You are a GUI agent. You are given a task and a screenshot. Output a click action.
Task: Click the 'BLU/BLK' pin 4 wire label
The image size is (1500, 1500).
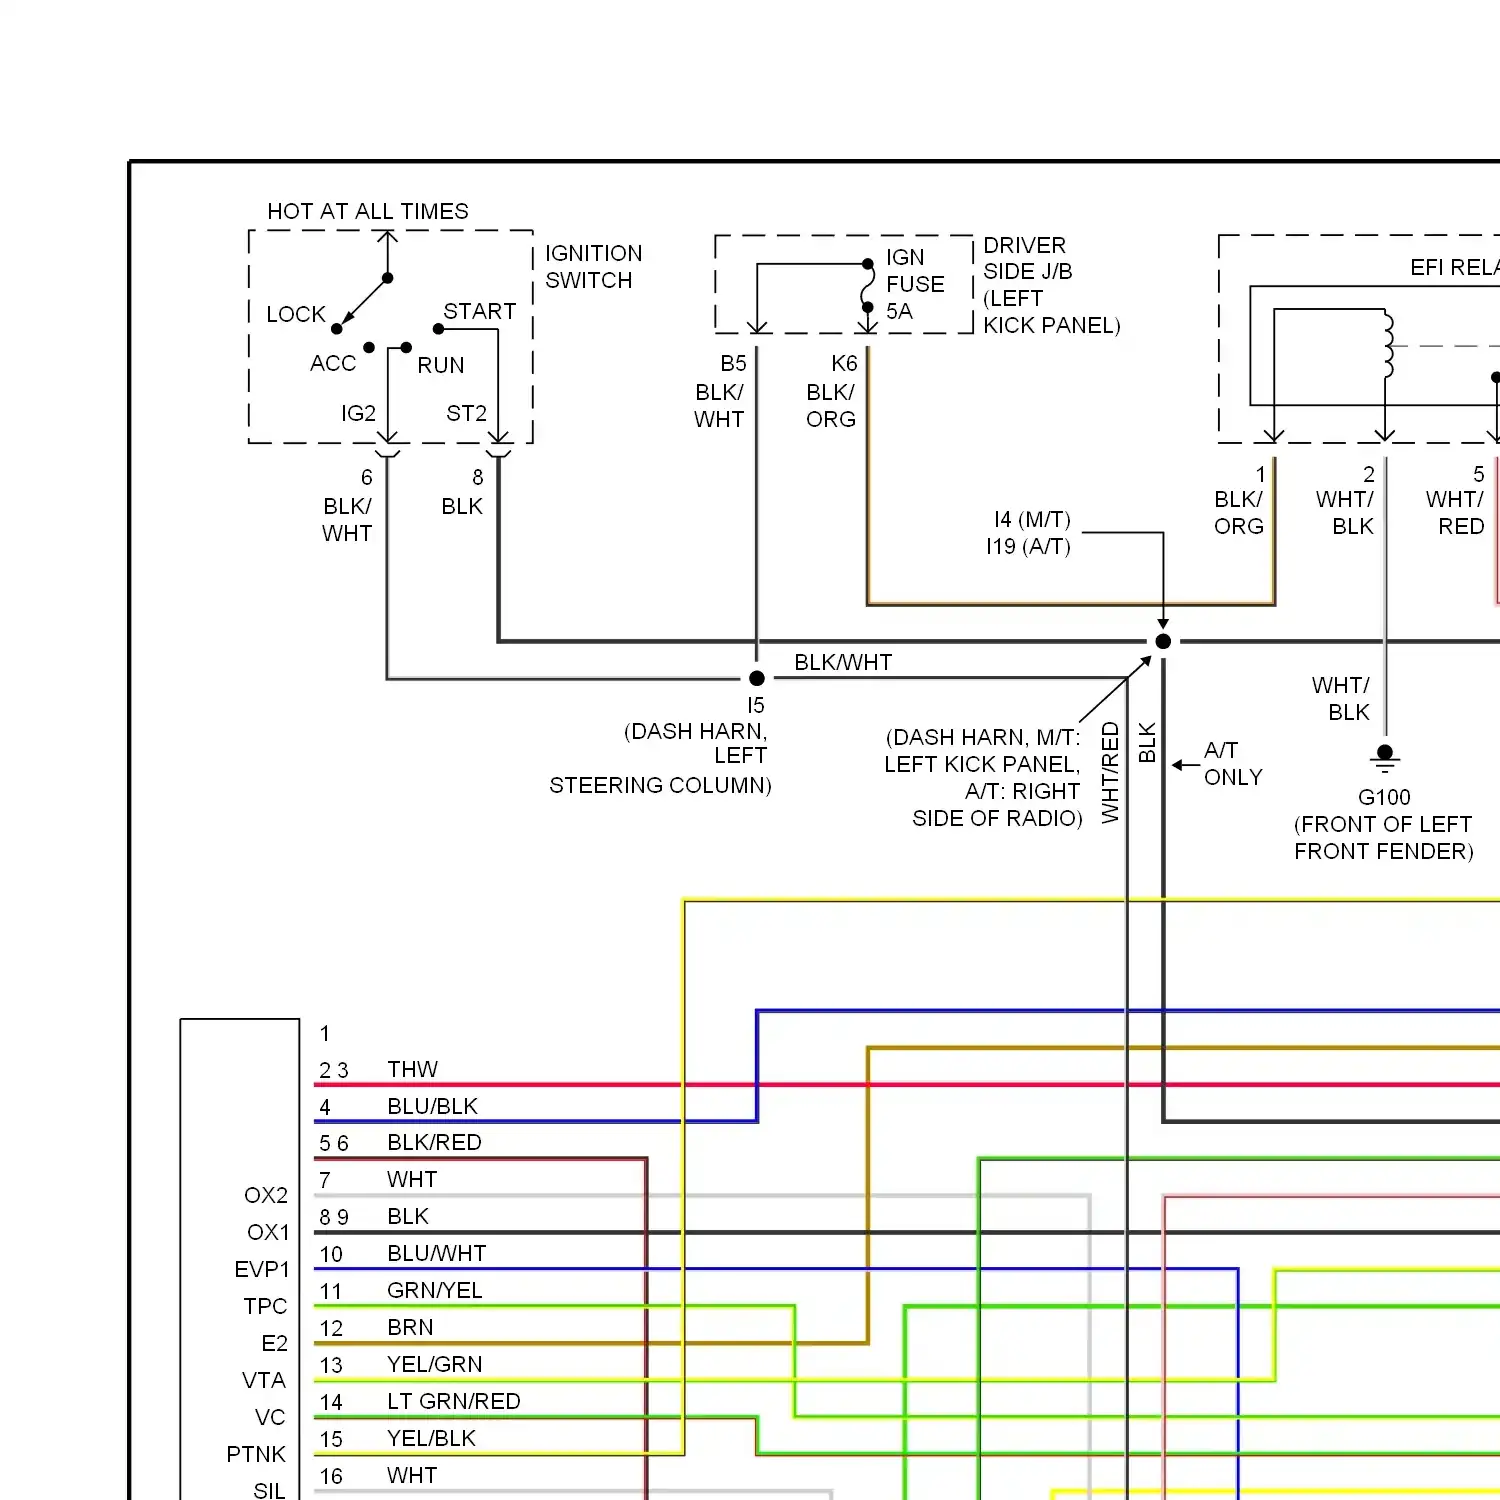tap(432, 1106)
